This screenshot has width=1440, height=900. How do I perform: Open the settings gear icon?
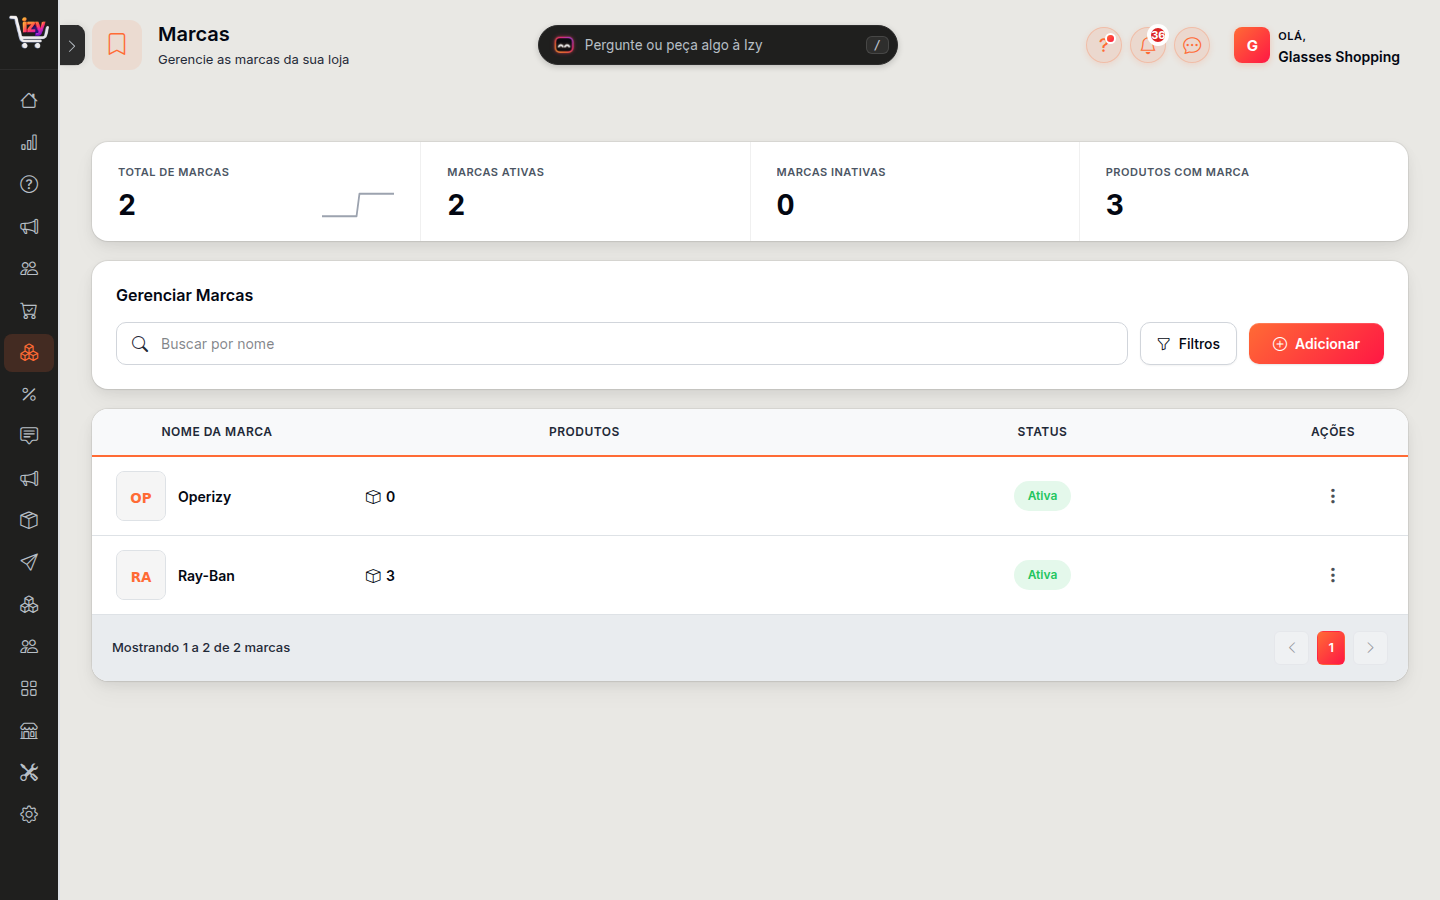point(29,814)
